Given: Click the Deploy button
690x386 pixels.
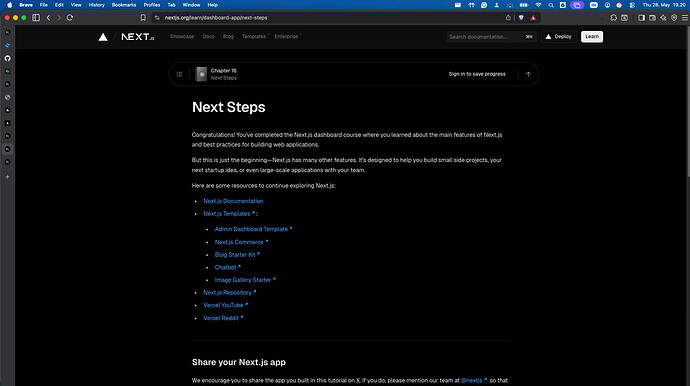Looking at the screenshot, I should [x=558, y=37].
